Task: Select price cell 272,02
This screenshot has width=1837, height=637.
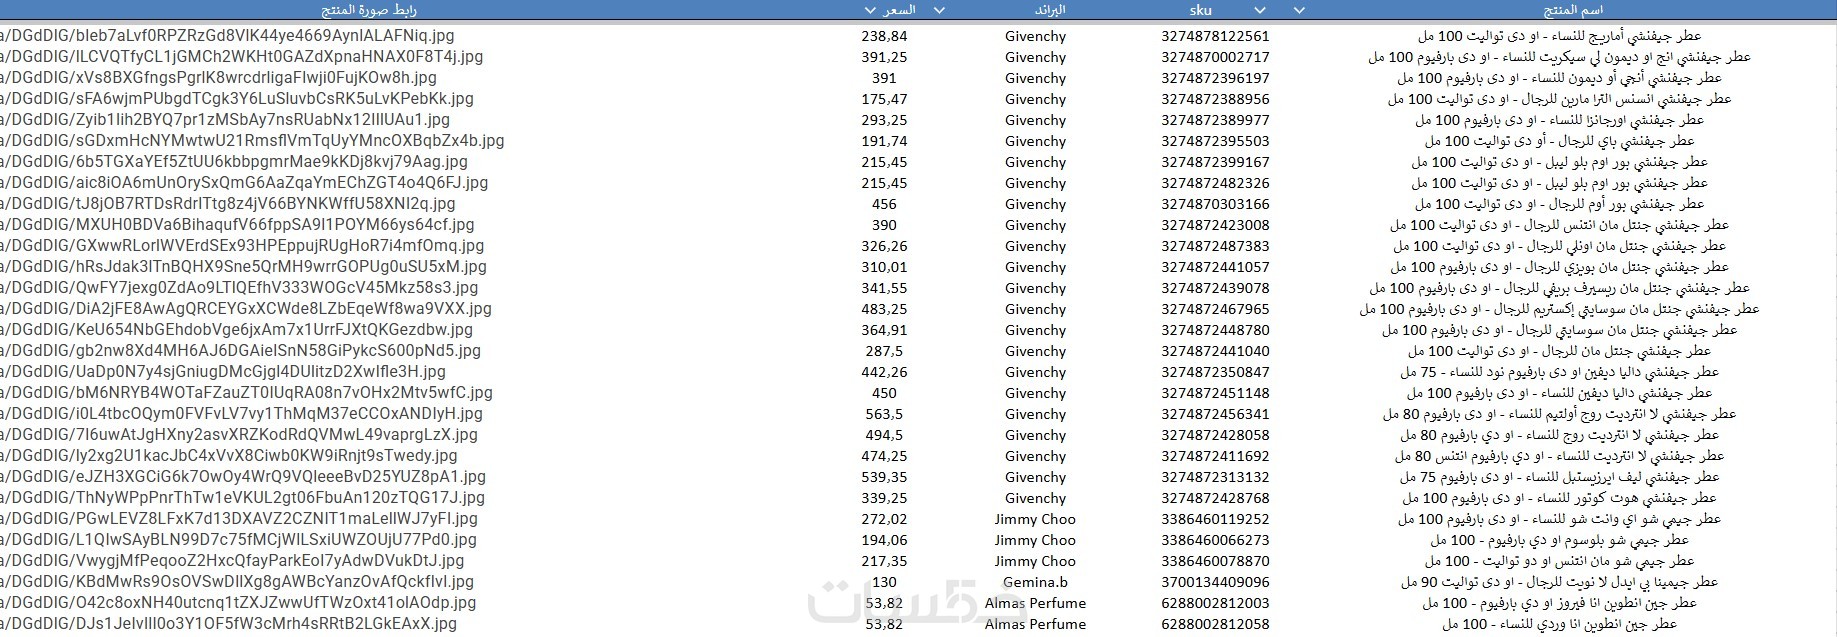Action: (x=884, y=519)
